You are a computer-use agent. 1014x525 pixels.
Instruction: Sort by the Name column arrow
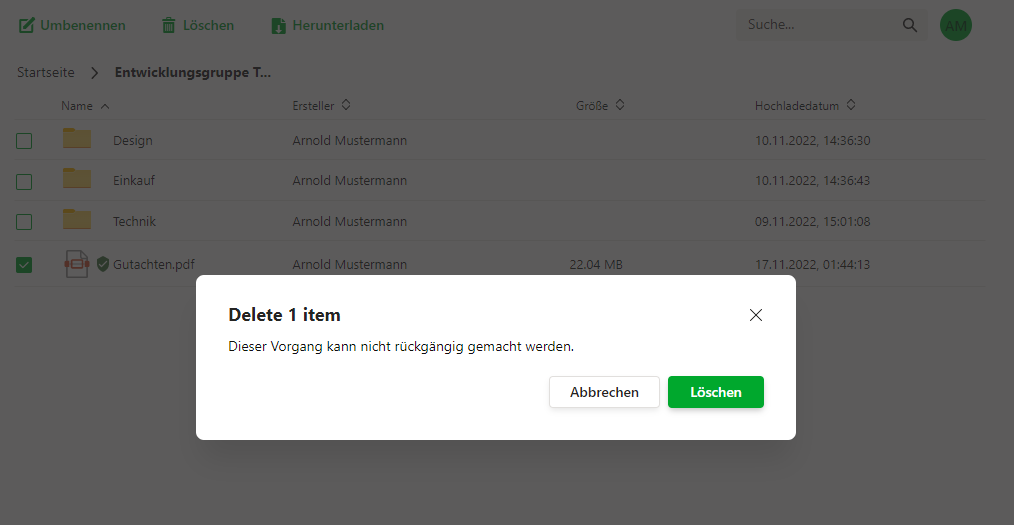(x=105, y=106)
